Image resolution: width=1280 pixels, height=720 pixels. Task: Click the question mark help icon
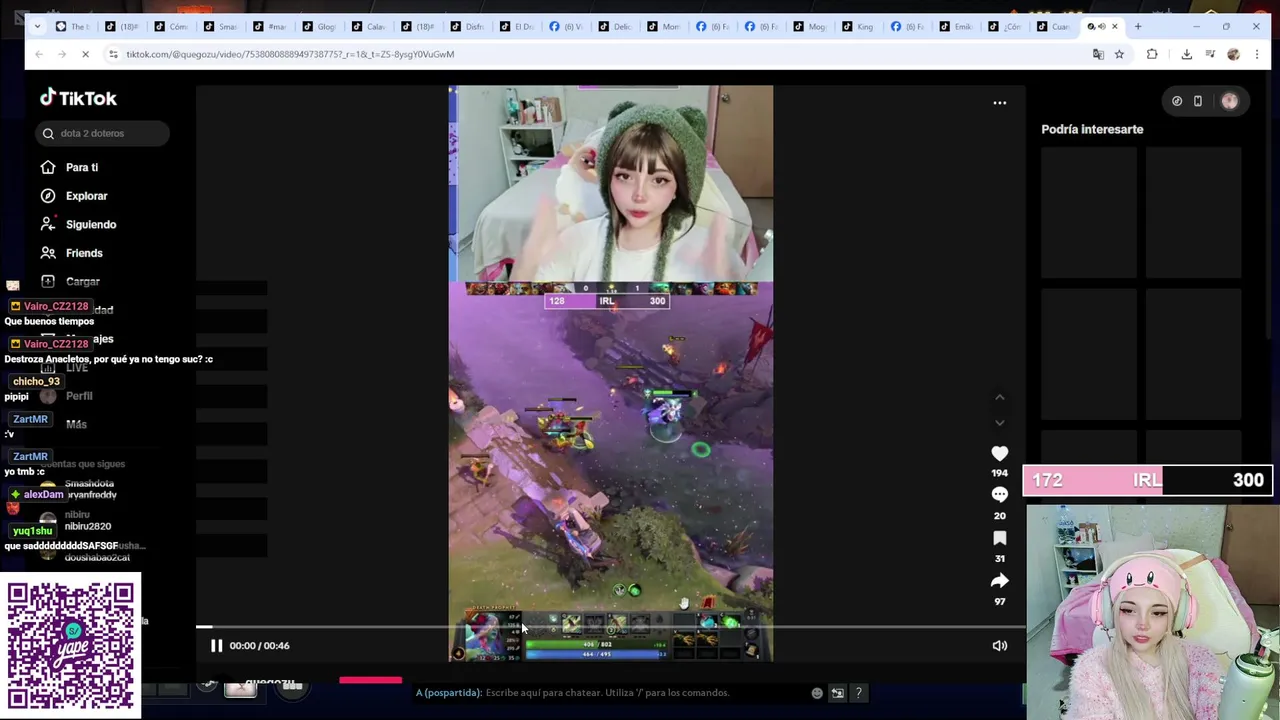[x=858, y=693]
